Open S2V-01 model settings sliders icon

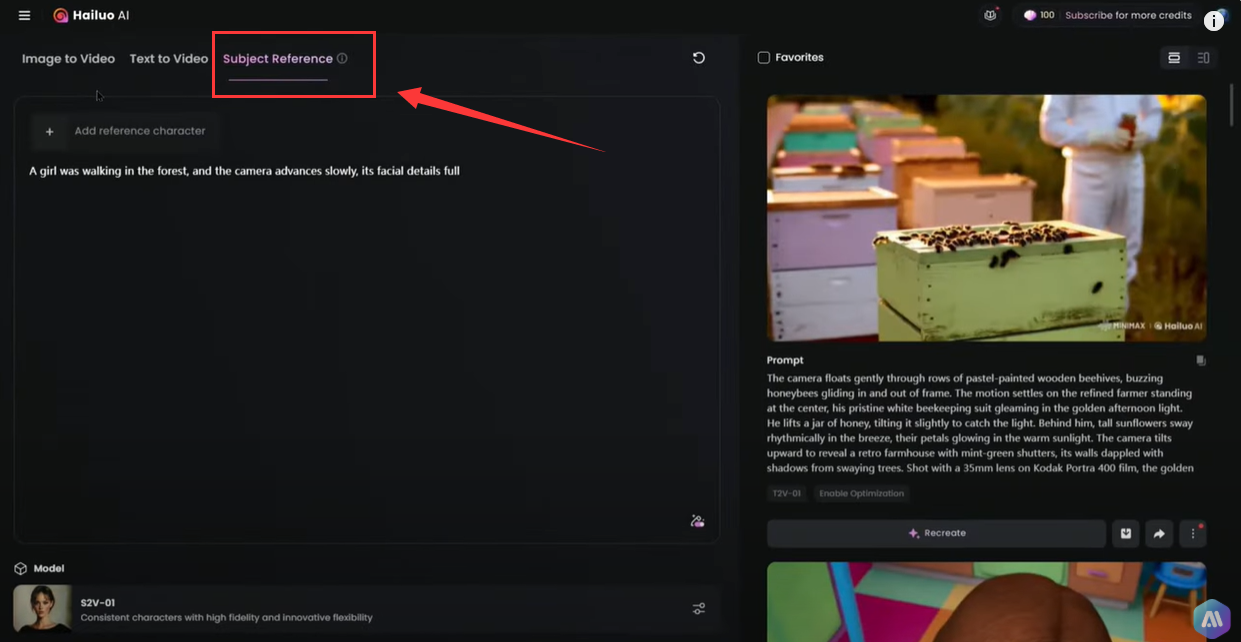699,608
